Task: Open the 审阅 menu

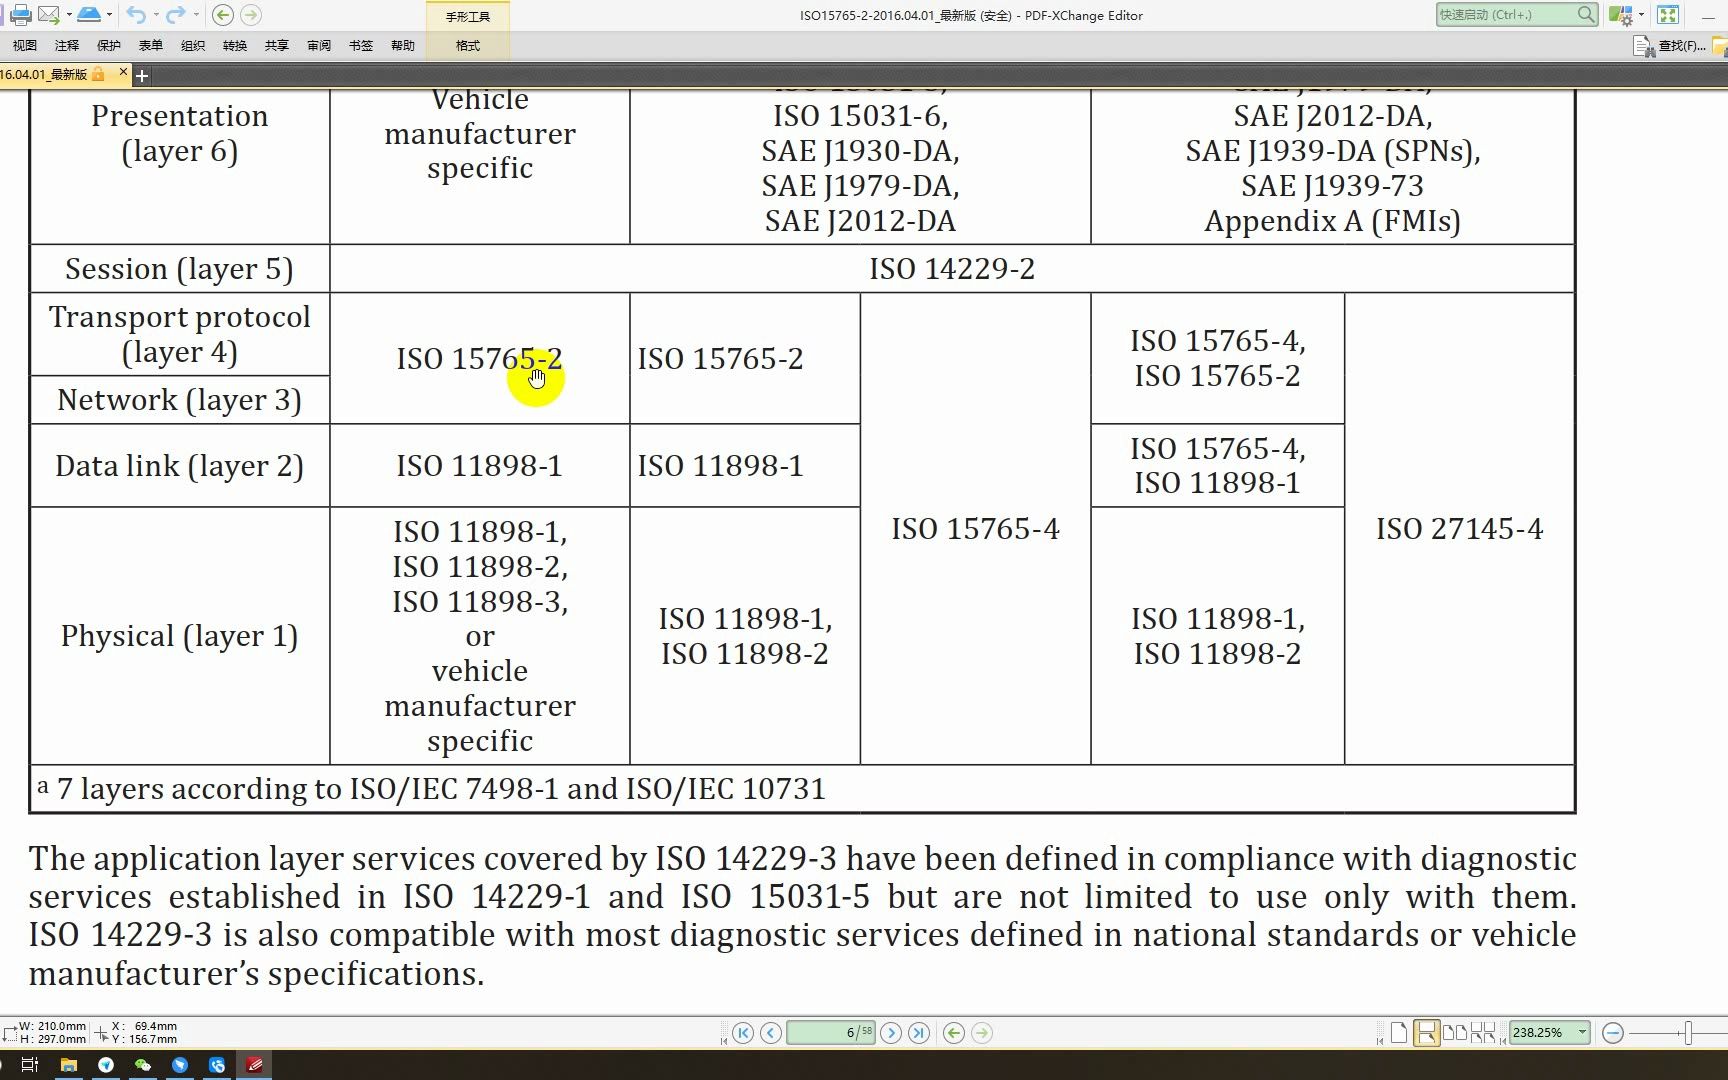Action: pos(319,45)
